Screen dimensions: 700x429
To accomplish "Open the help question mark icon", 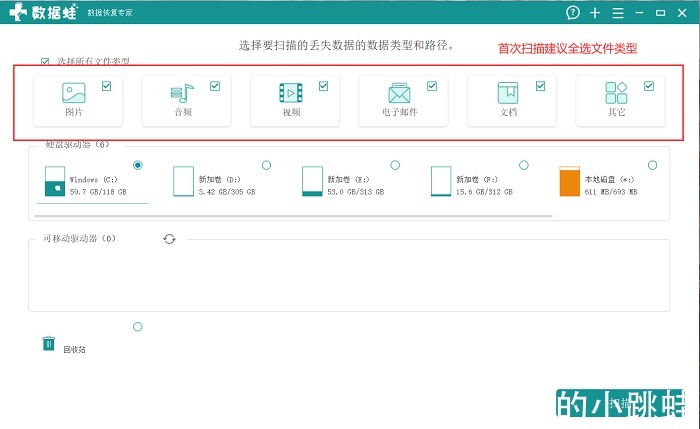I will [x=573, y=12].
